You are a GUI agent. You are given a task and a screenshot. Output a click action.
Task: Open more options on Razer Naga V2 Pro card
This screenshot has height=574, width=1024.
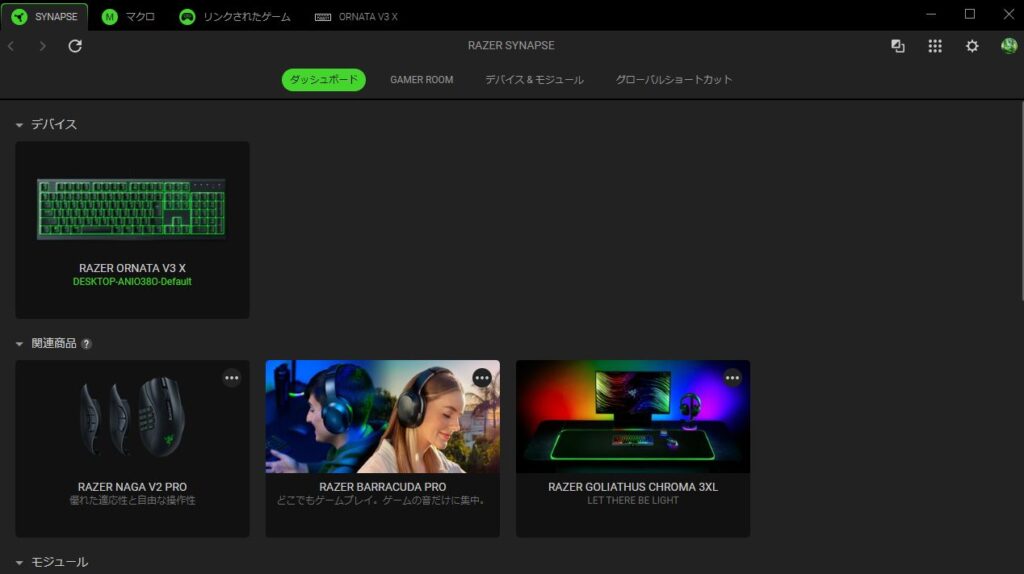[232, 378]
